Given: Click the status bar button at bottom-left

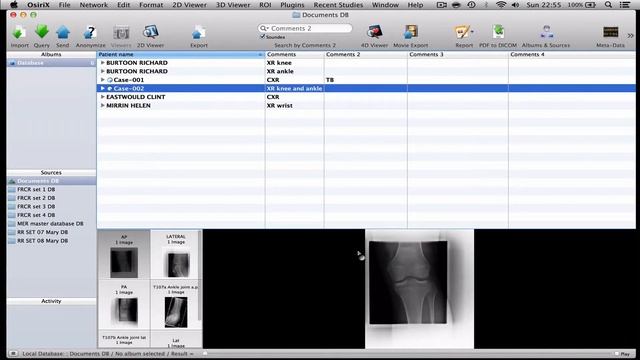Looking at the screenshot, I should [13, 353].
